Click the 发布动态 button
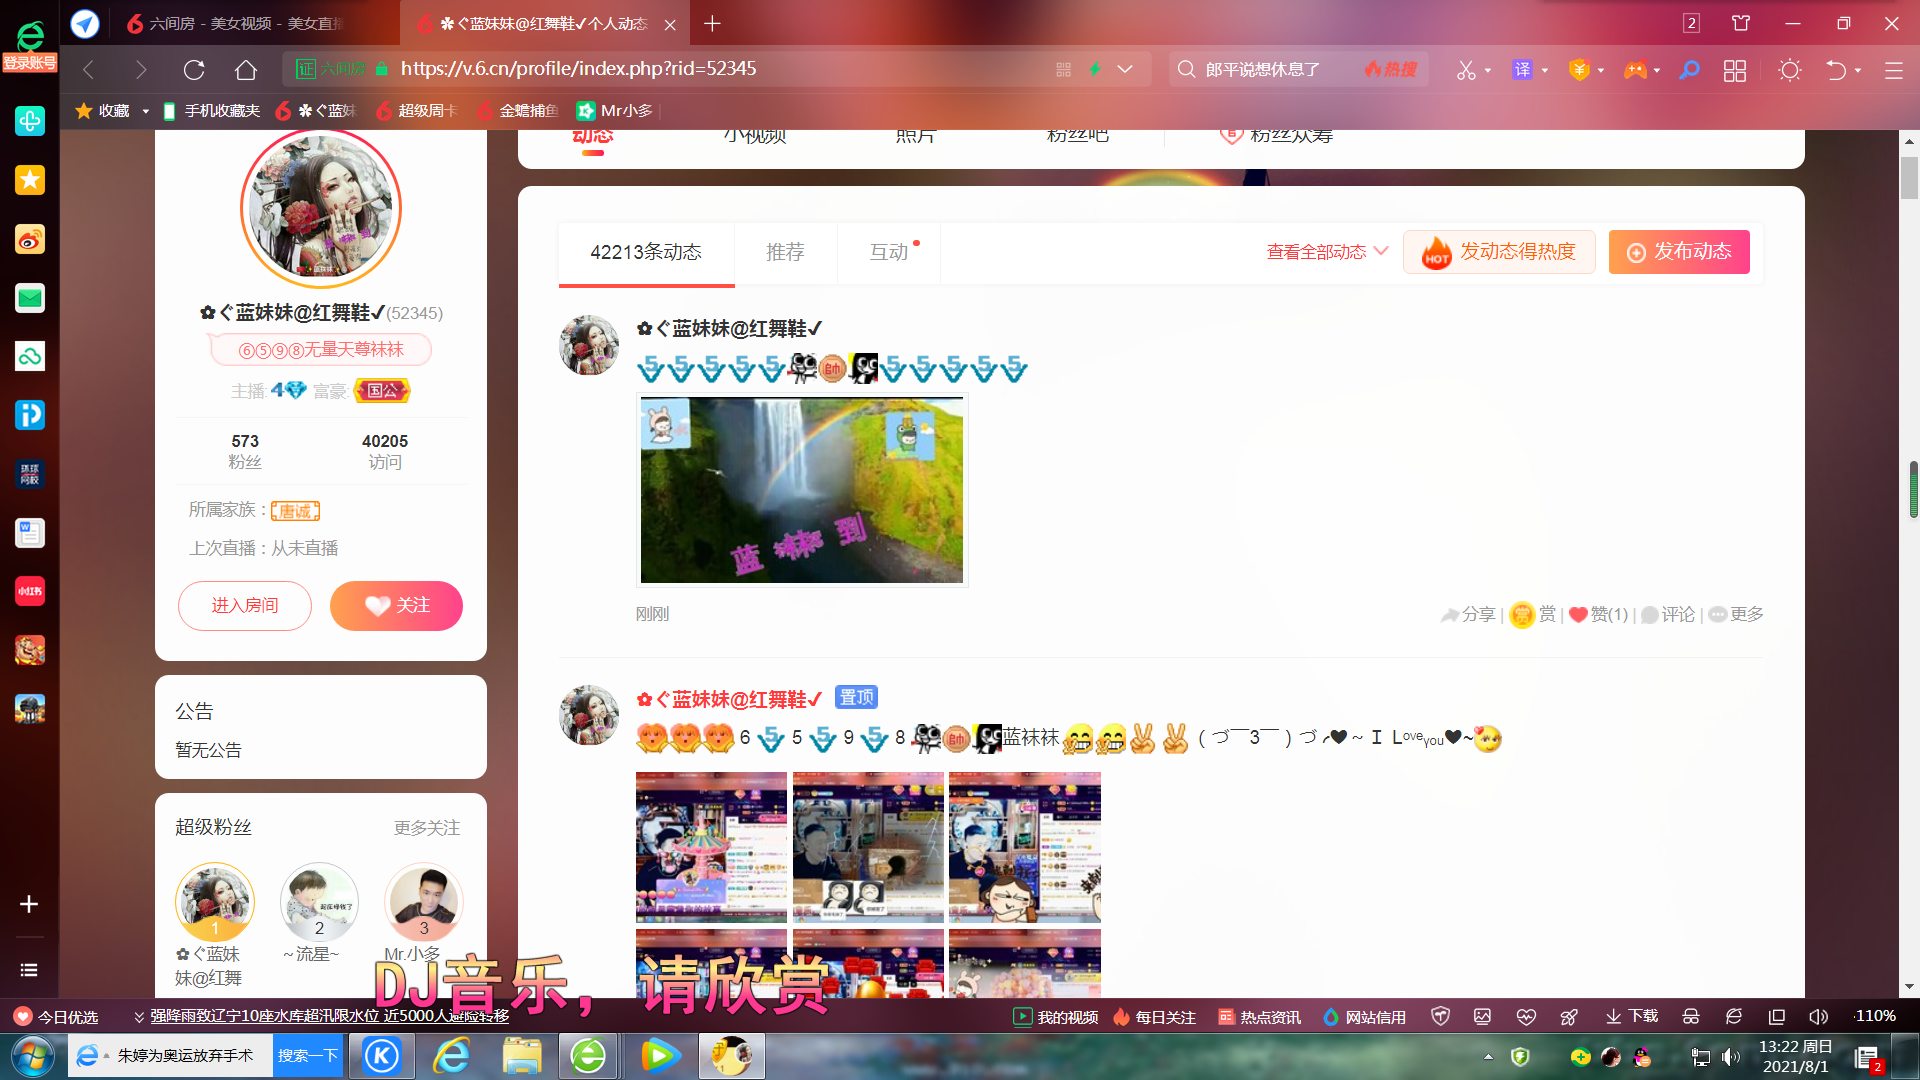Screen dimensions: 1920x1080 (x=1679, y=252)
